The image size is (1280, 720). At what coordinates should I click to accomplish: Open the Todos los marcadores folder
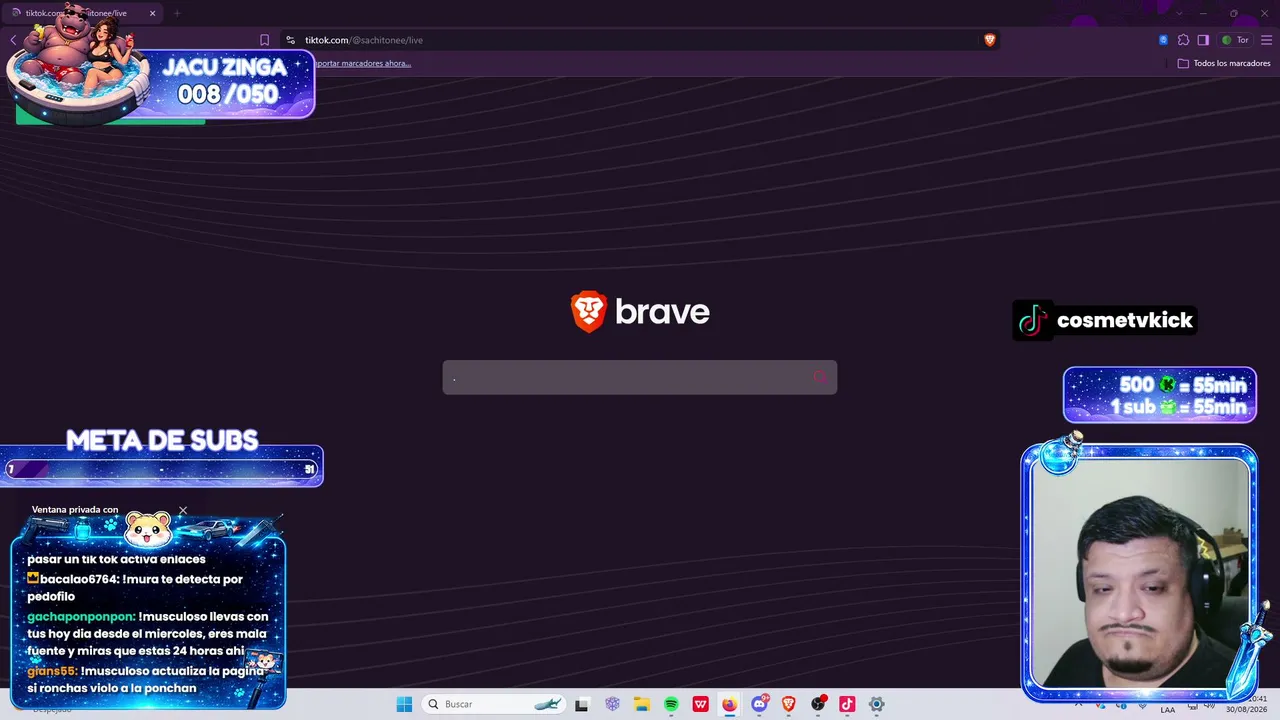1224,63
